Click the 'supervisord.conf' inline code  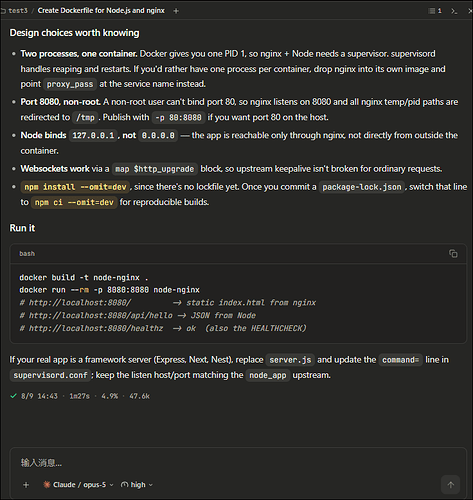click(50, 375)
